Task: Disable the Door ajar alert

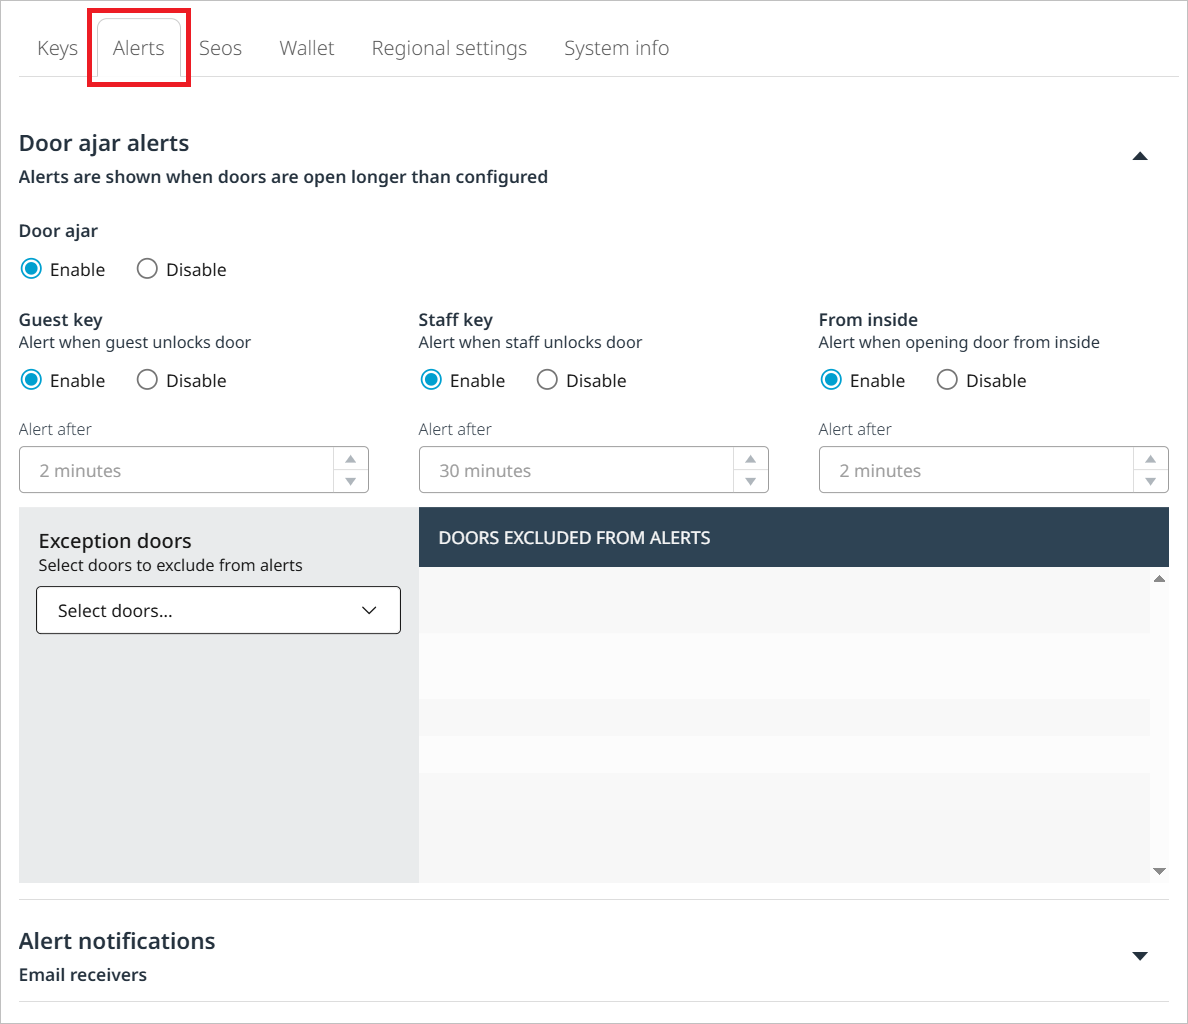Action: click(x=147, y=269)
